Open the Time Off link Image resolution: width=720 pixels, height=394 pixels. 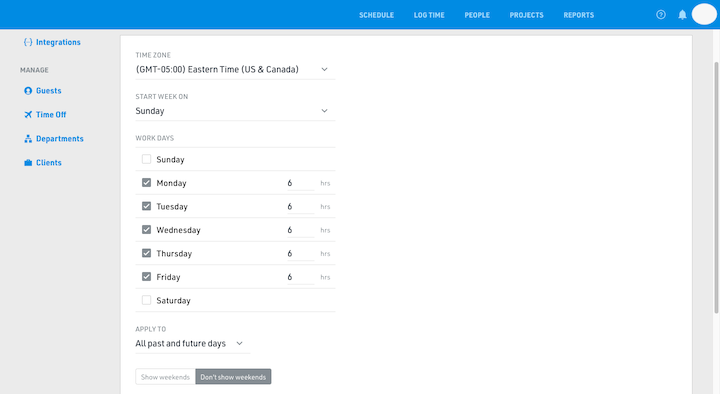tap(51, 115)
